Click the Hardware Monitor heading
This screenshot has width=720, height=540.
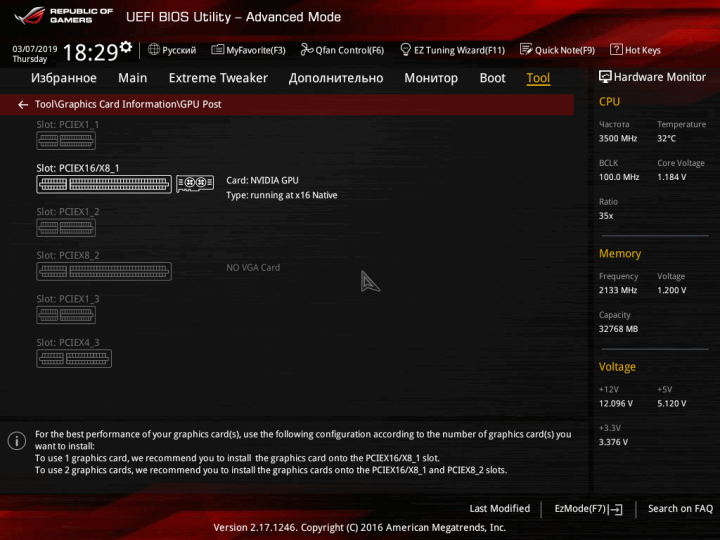click(659, 77)
